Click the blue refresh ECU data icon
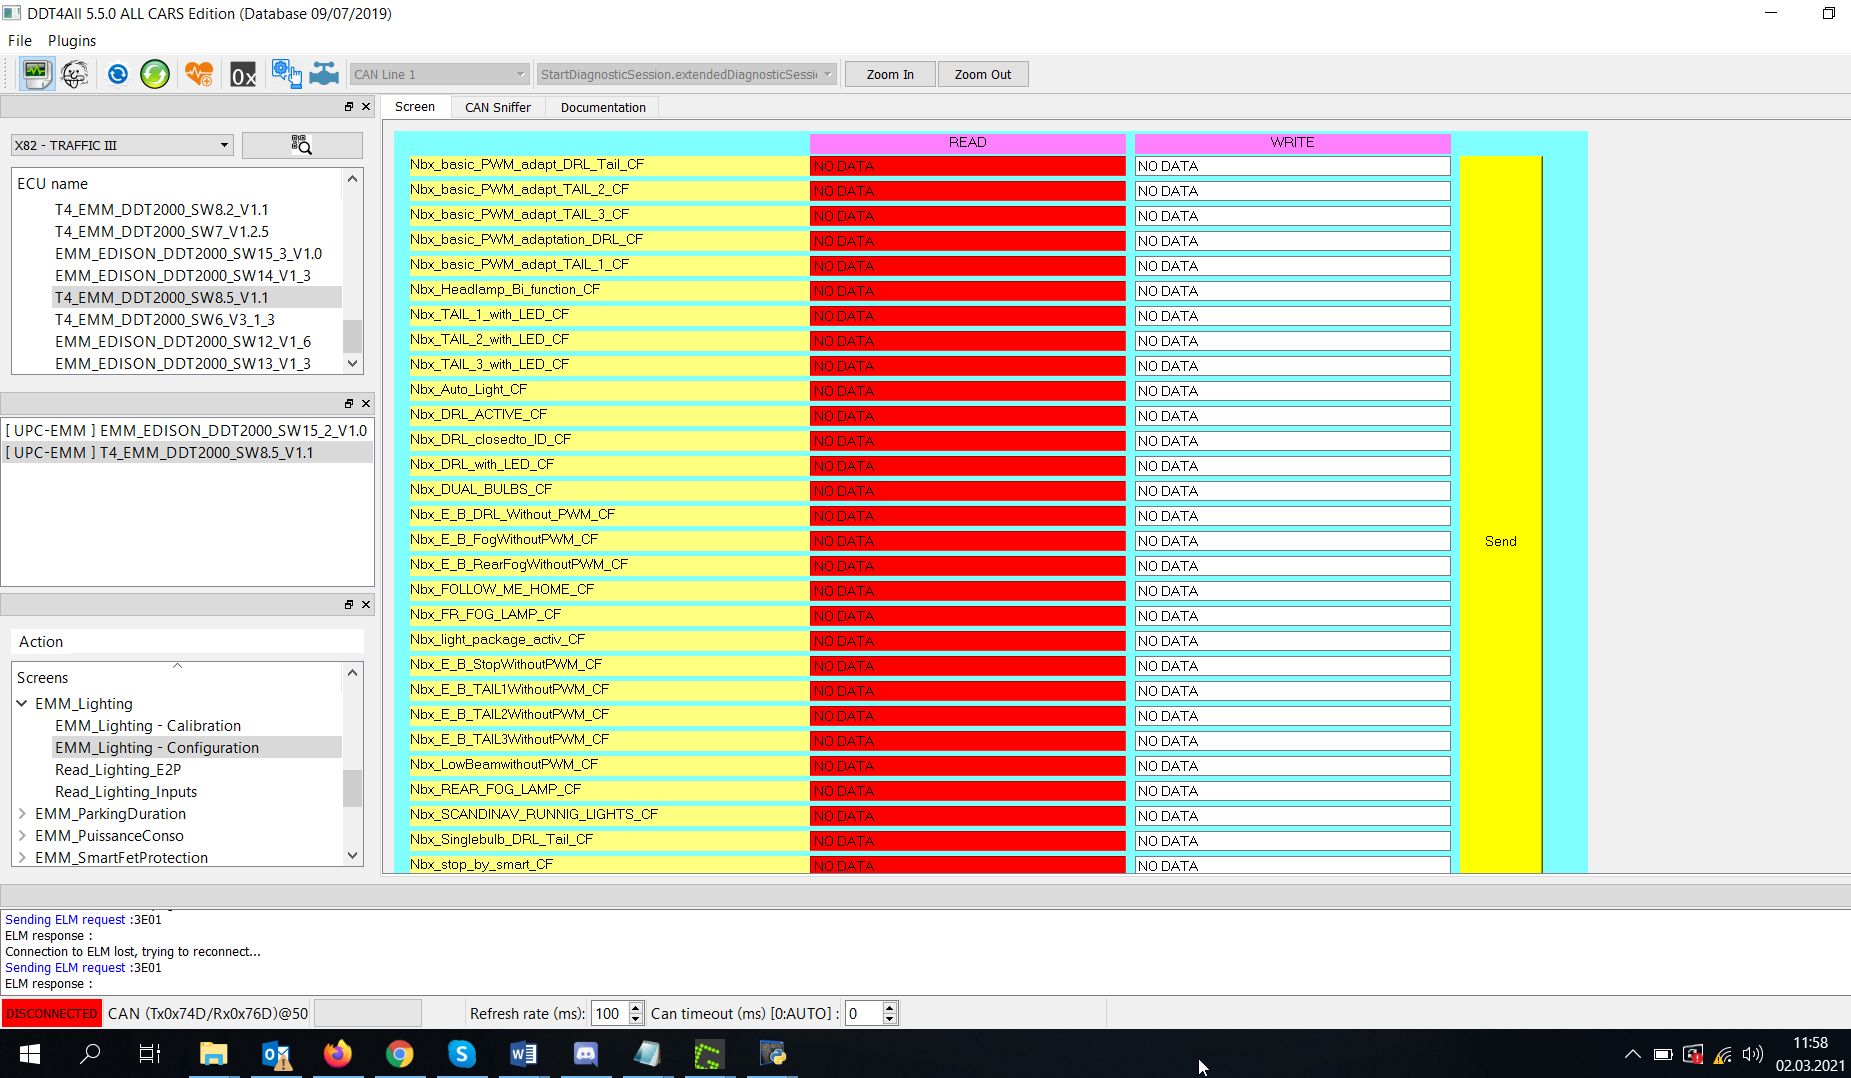The width and height of the screenshot is (1851, 1078). tap(117, 73)
